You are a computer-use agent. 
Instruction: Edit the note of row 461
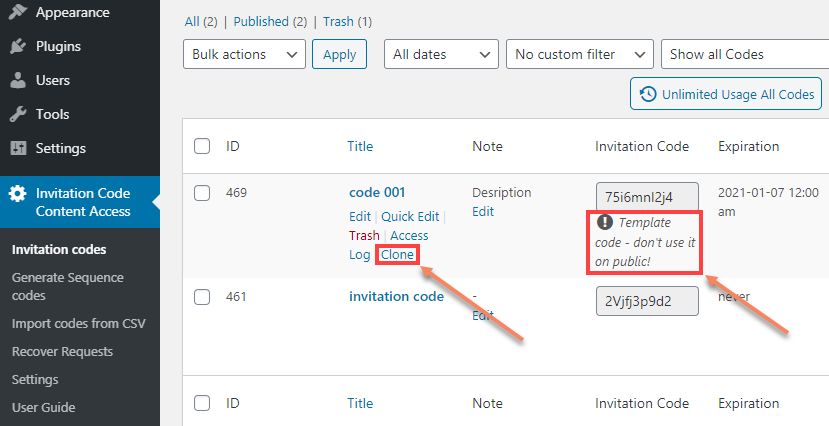(x=483, y=315)
